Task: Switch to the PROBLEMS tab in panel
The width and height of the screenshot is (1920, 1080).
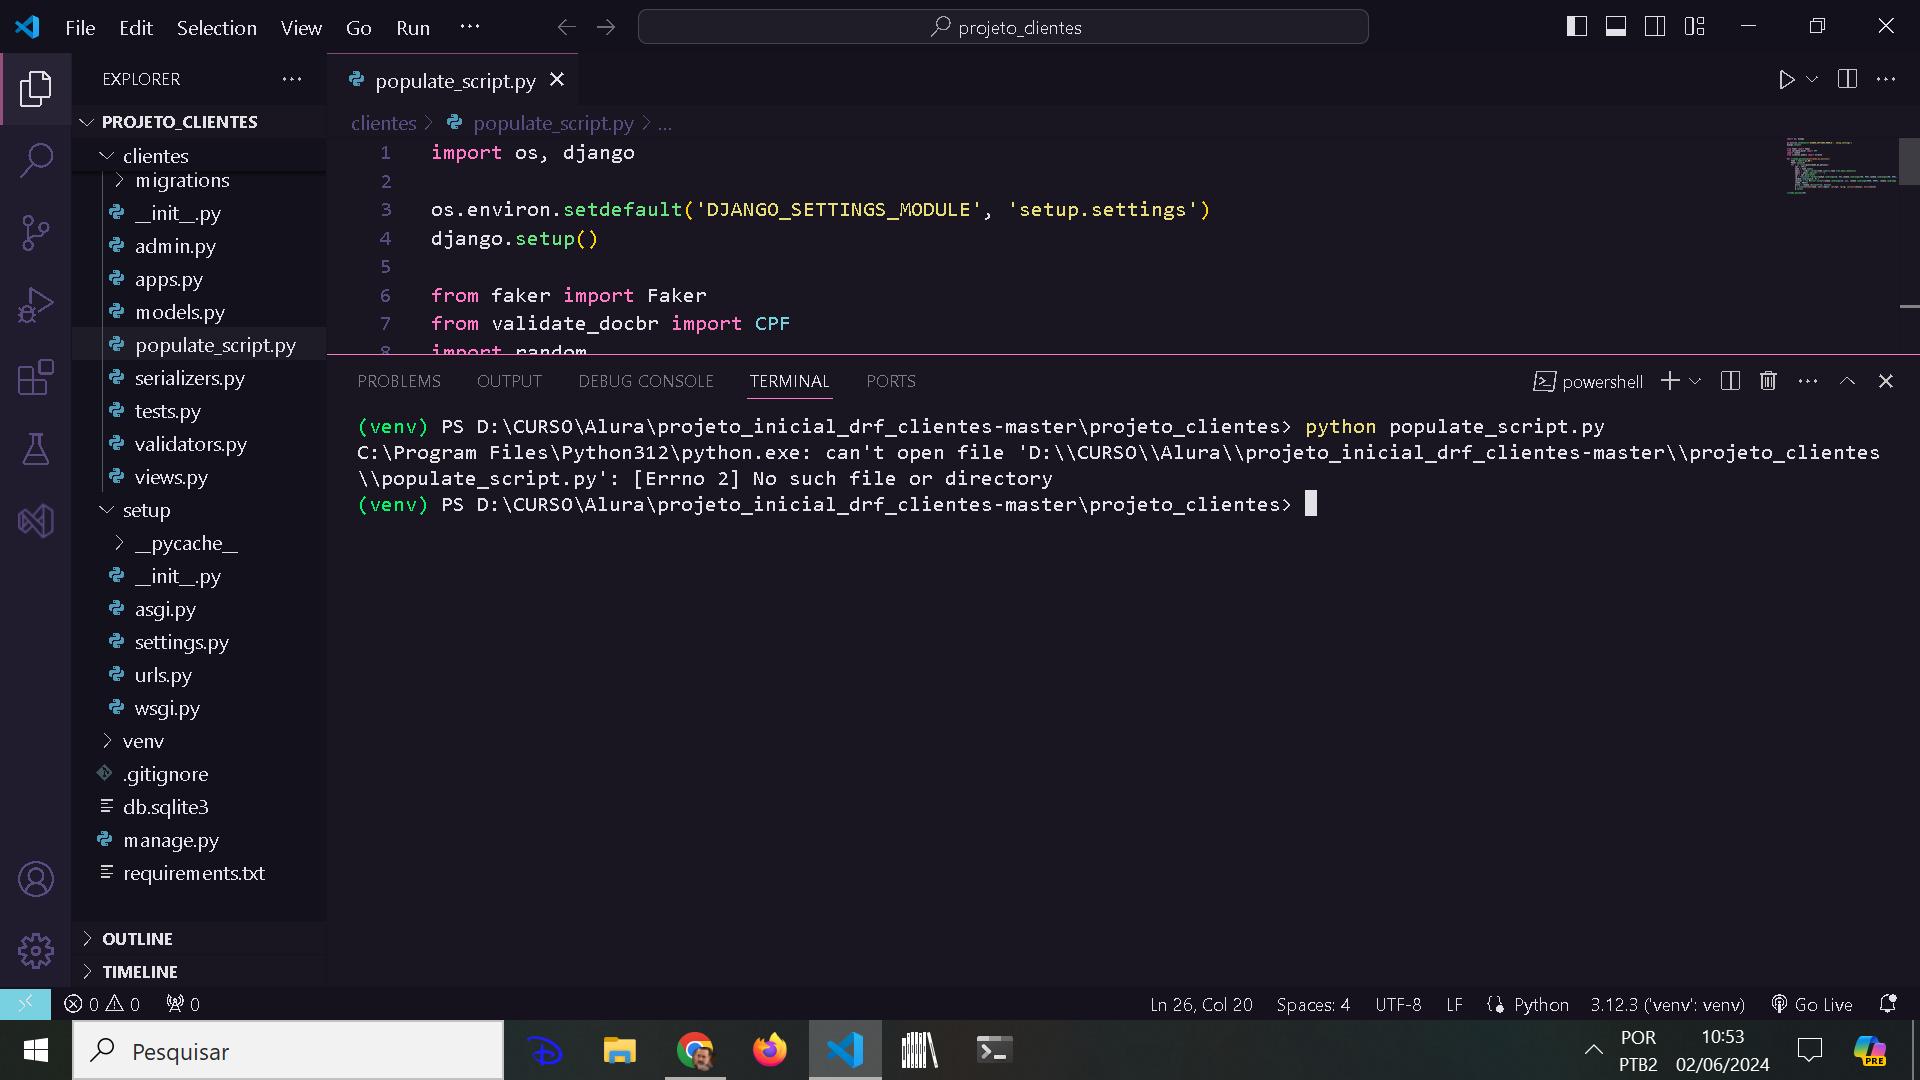Action: [398, 381]
